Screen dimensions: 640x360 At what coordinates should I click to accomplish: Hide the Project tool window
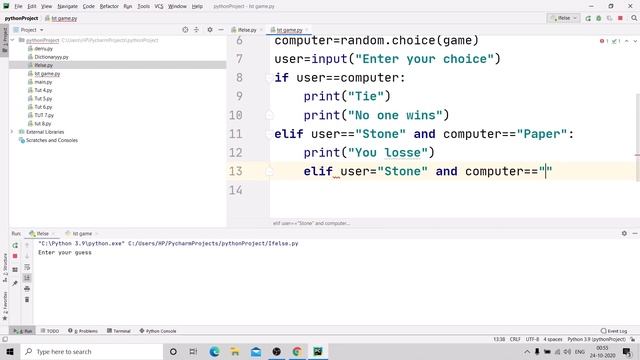(221, 30)
